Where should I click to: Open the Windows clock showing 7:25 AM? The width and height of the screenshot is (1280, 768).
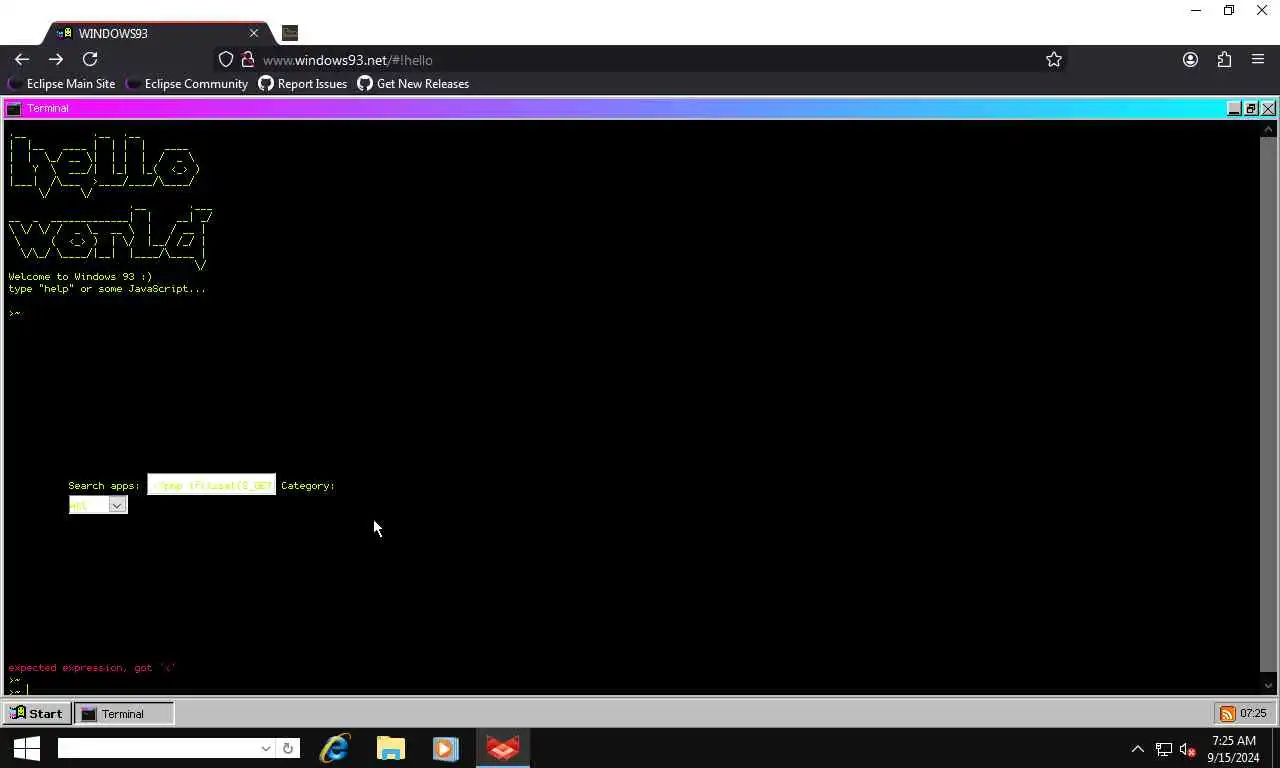point(1234,749)
